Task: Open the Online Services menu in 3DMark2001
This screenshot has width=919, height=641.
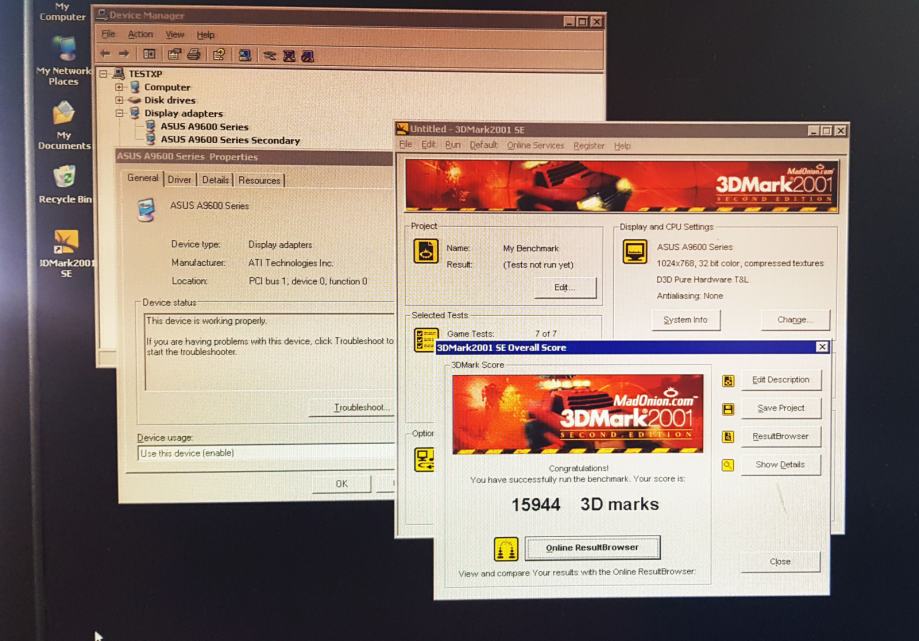Action: (x=535, y=145)
